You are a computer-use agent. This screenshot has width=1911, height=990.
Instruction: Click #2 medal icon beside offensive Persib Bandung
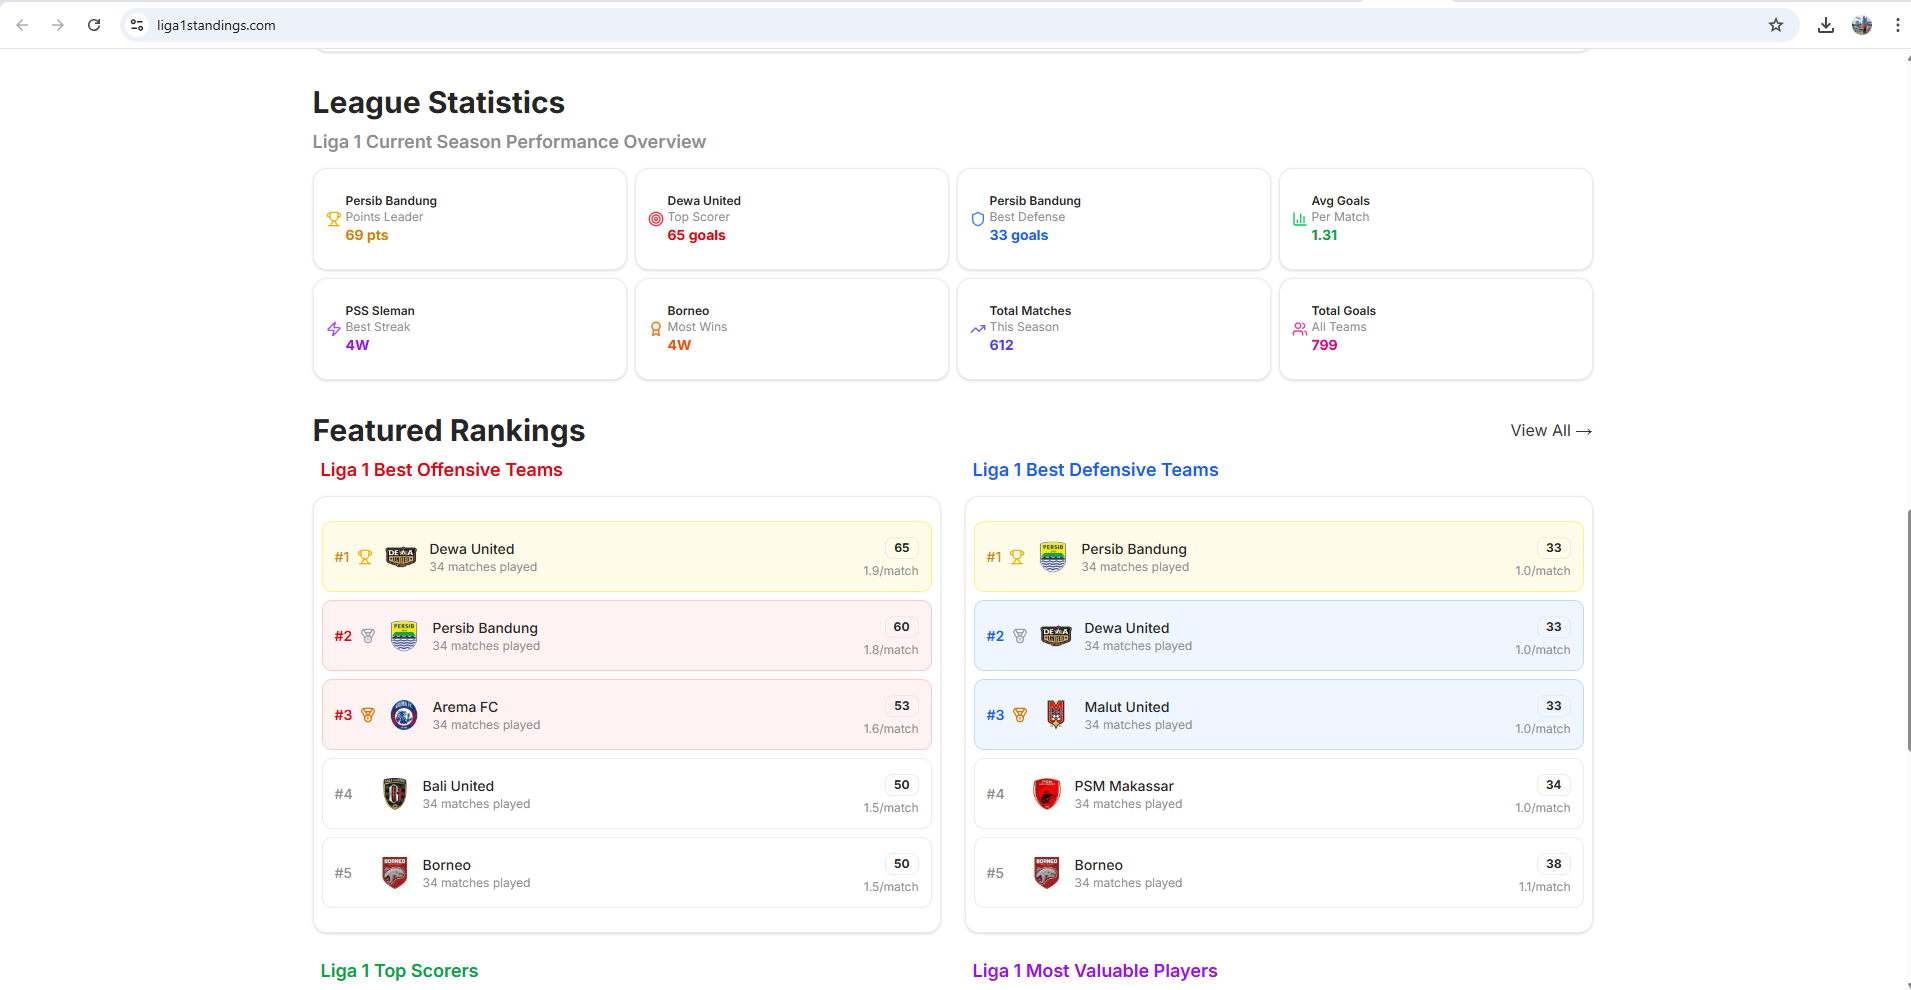(x=368, y=636)
